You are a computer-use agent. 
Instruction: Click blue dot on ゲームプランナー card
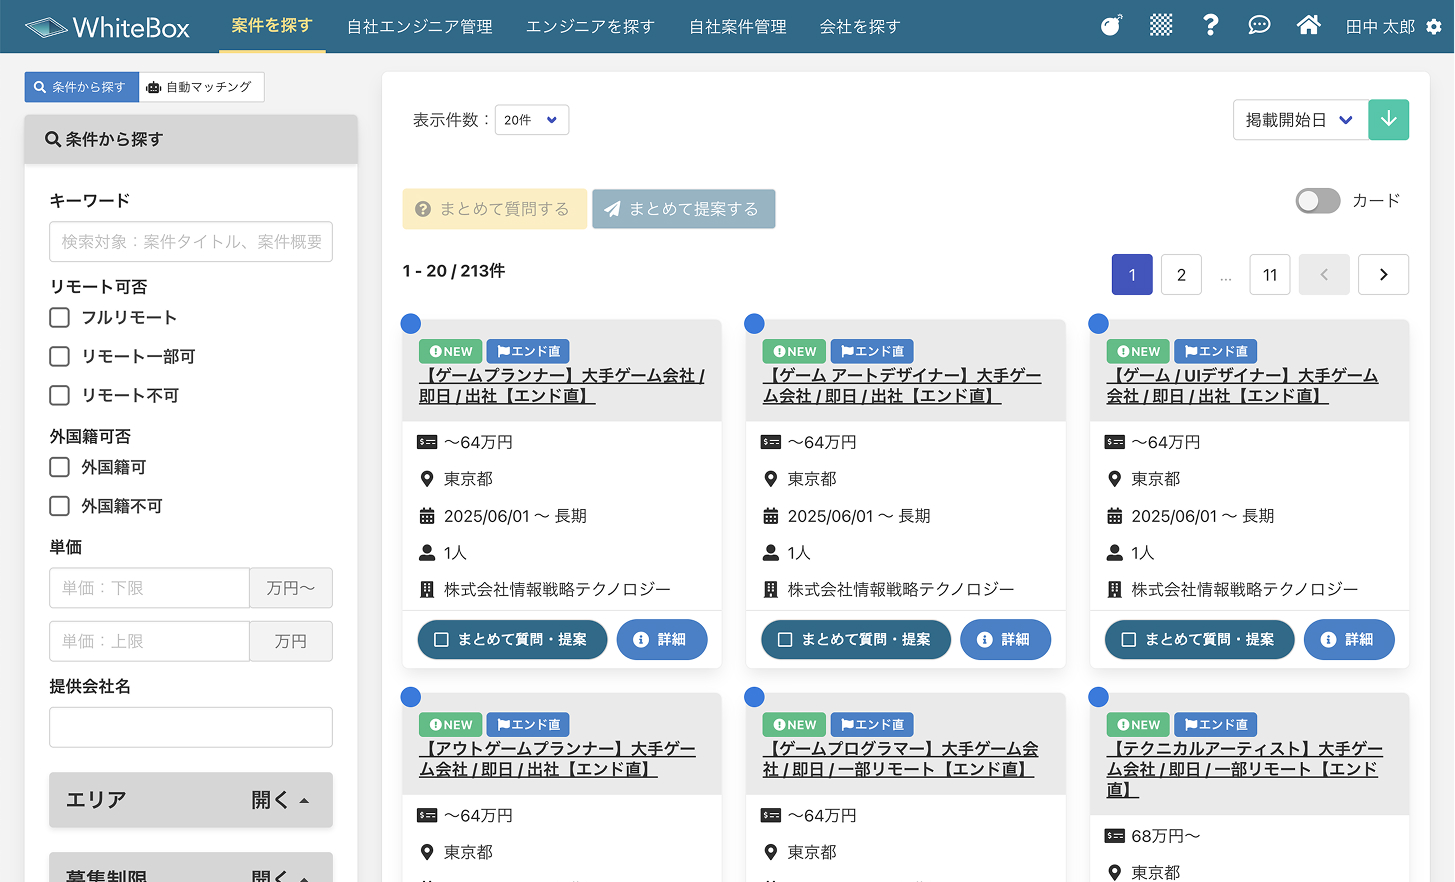411,324
